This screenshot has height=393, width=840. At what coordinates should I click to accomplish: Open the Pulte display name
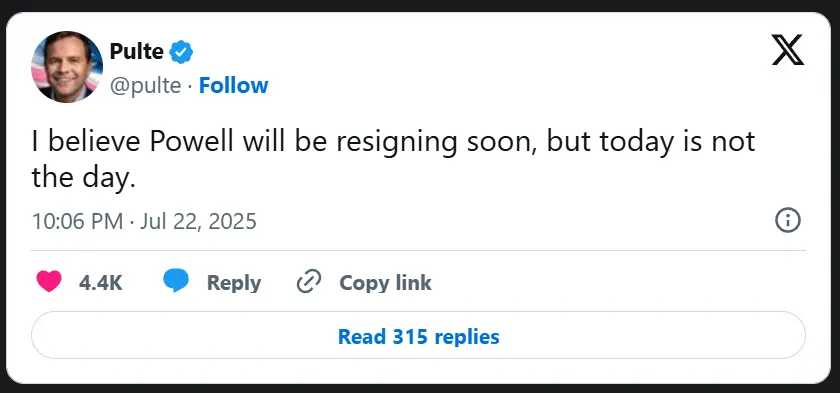click(136, 51)
